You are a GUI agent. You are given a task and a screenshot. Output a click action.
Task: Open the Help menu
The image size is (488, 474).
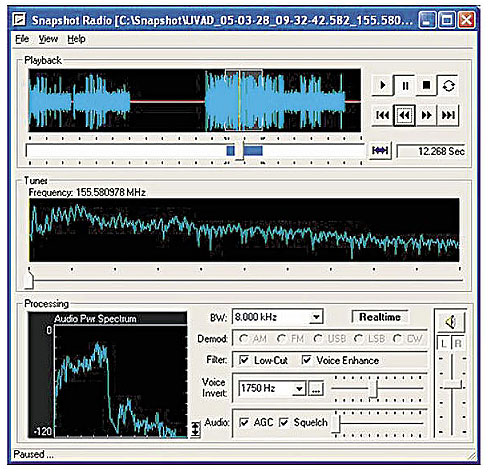click(76, 39)
